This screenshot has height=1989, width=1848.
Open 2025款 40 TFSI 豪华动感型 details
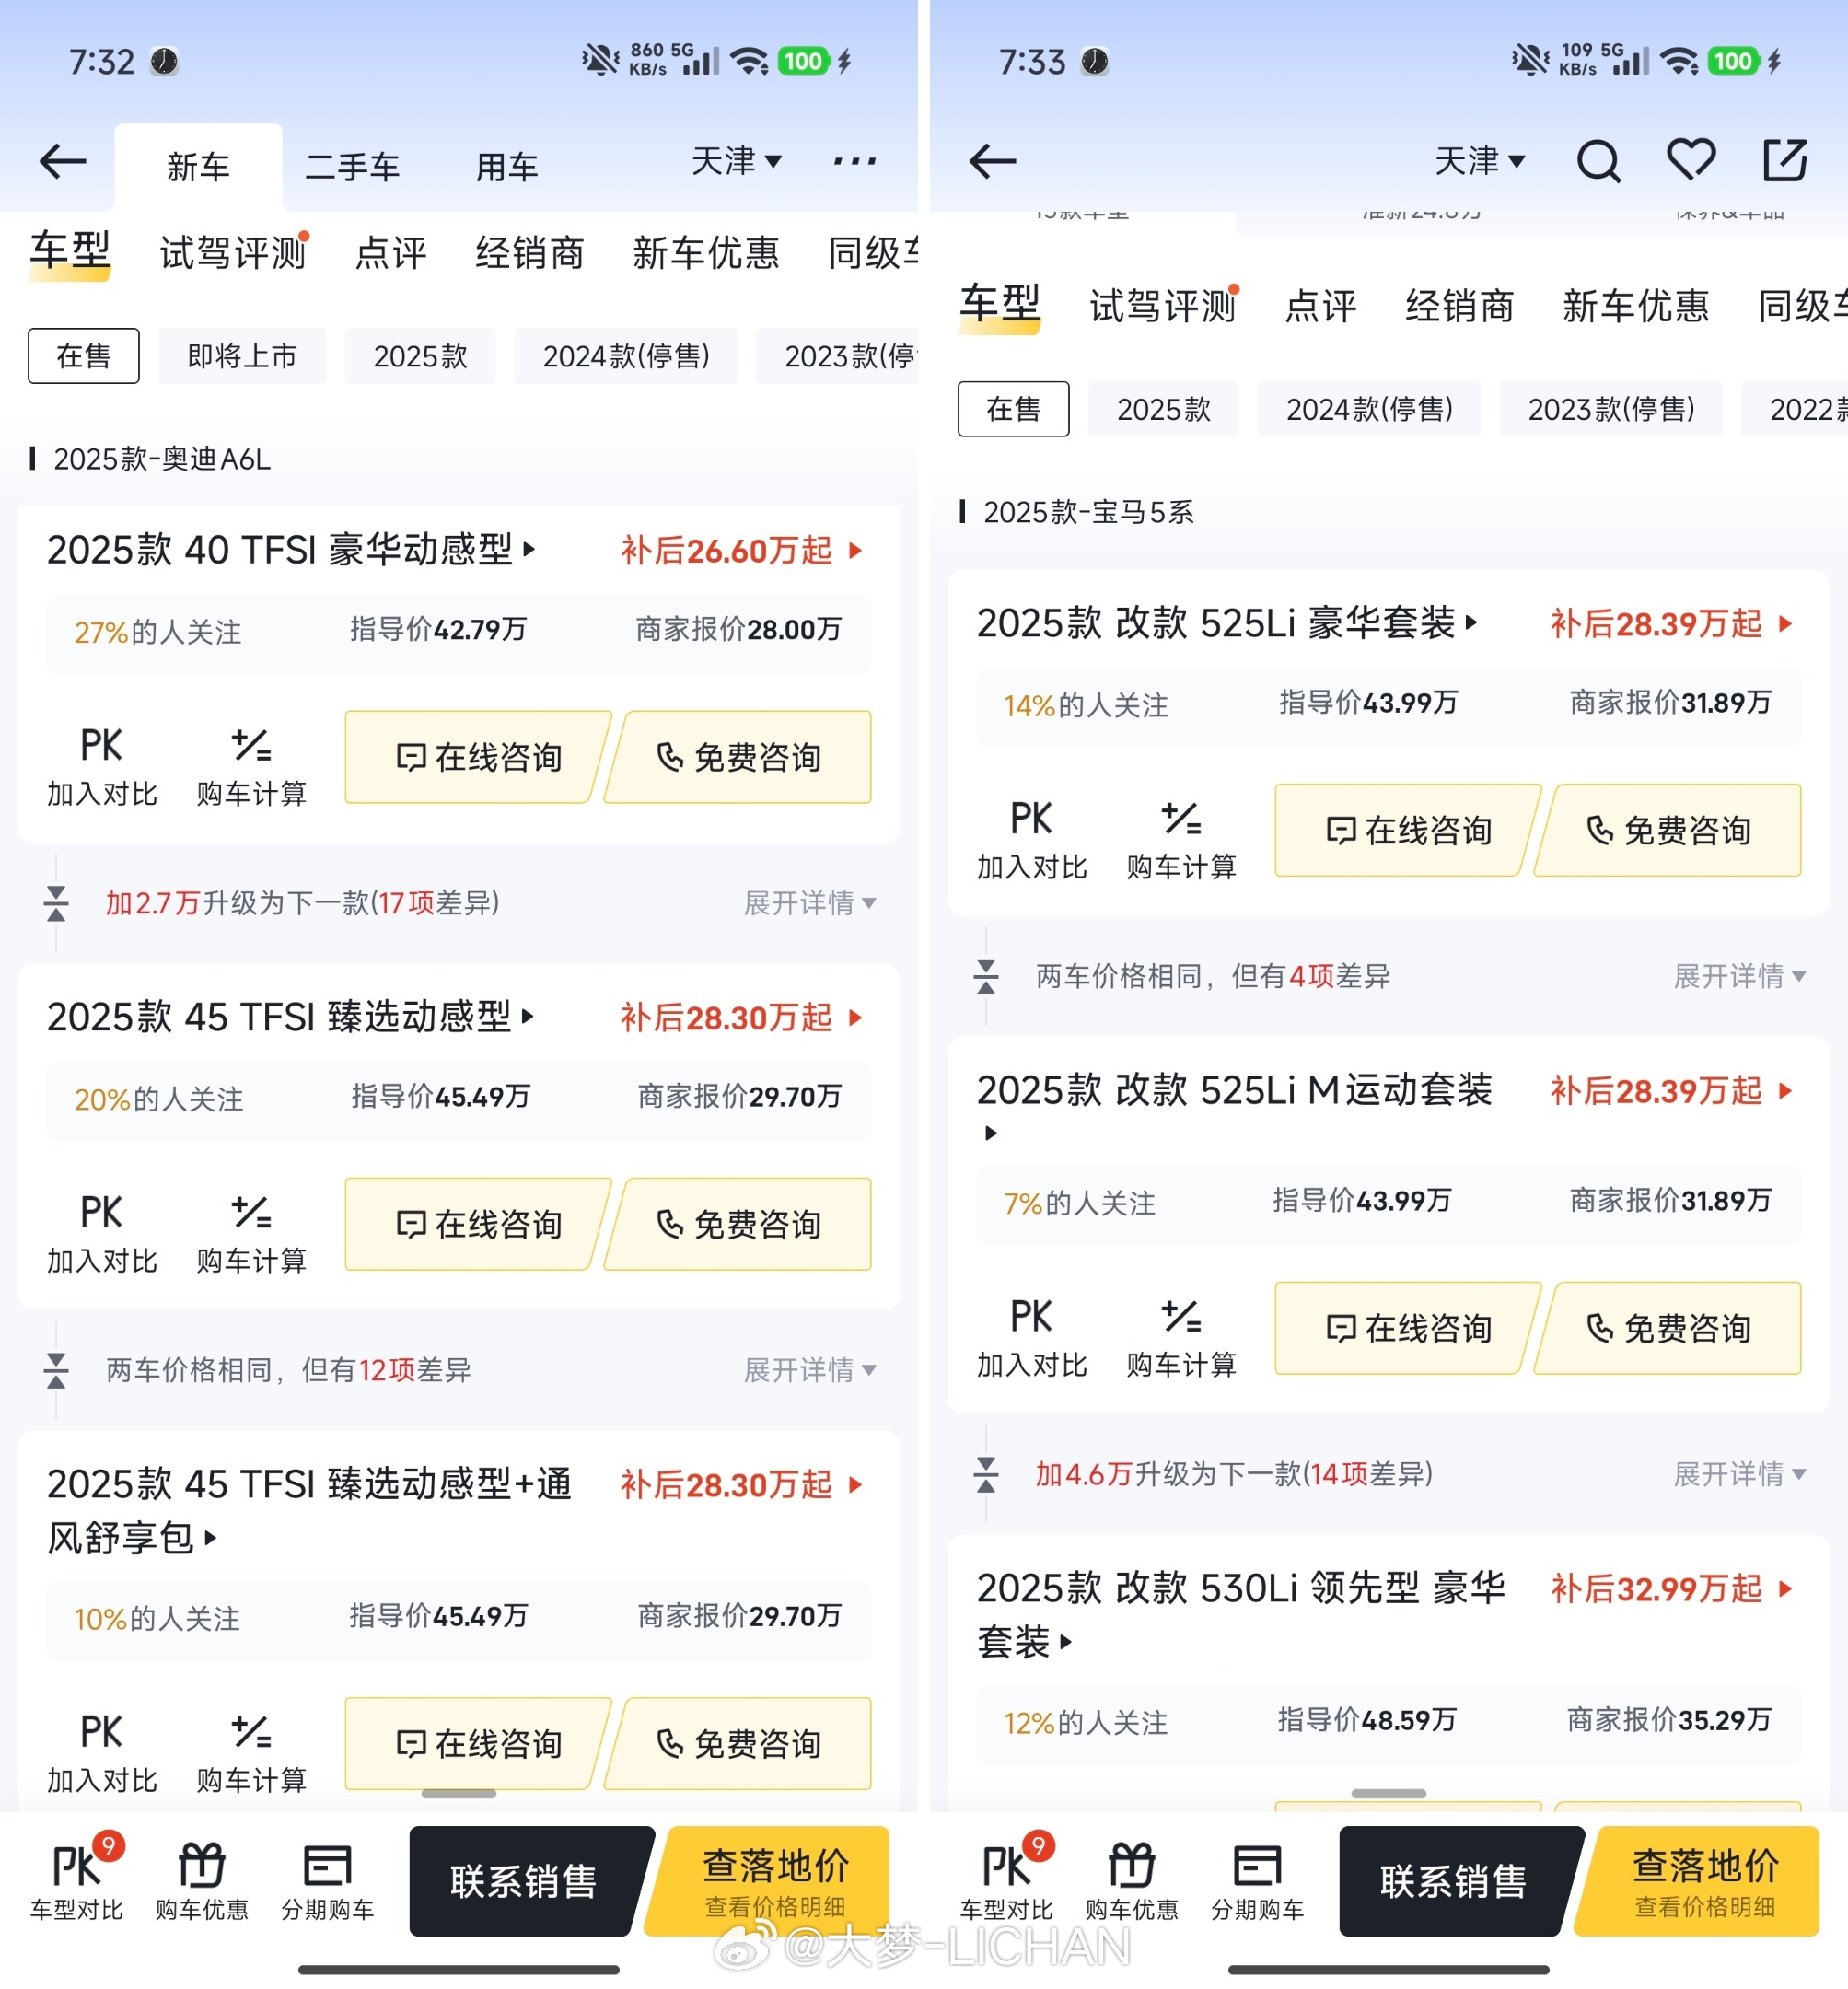291,550
